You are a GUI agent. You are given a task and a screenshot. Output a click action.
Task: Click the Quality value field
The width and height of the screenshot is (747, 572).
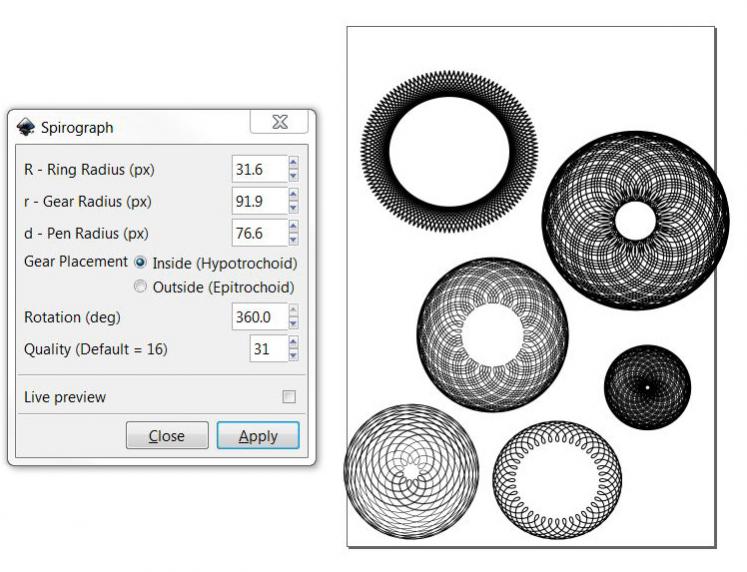[266, 348]
